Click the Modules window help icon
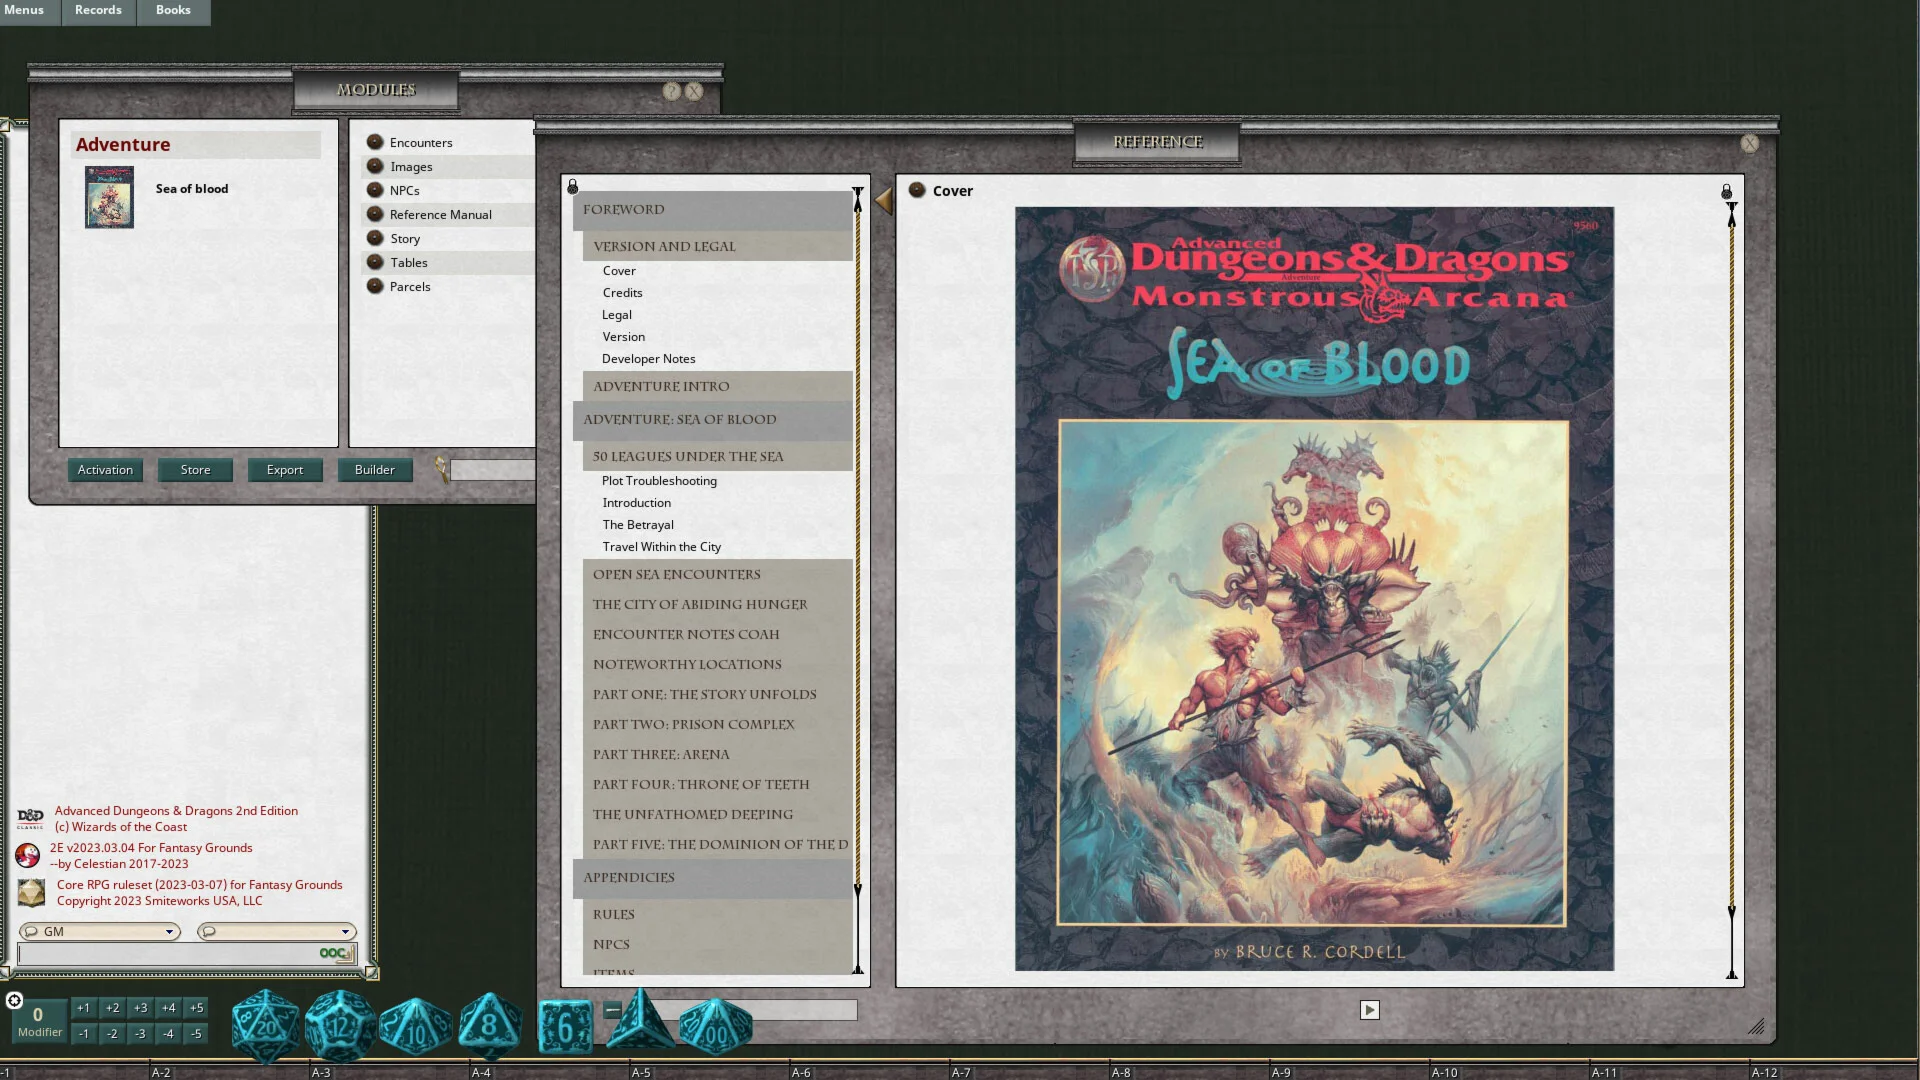Image resolution: width=1920 pixels, height=1080 pixels. [x=672, y=91]
